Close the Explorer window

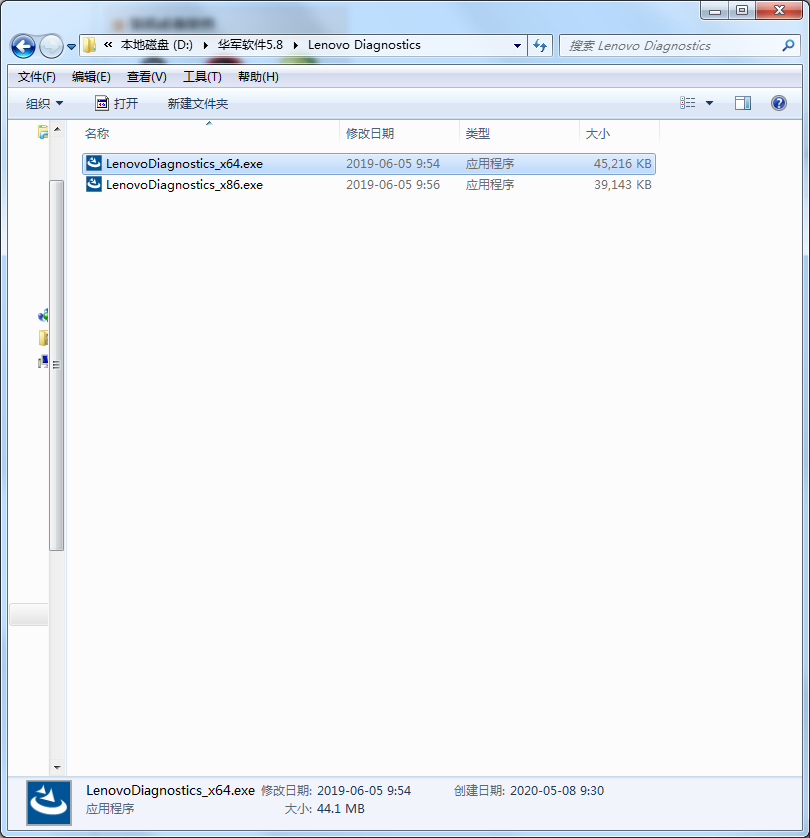pos(779,10)
